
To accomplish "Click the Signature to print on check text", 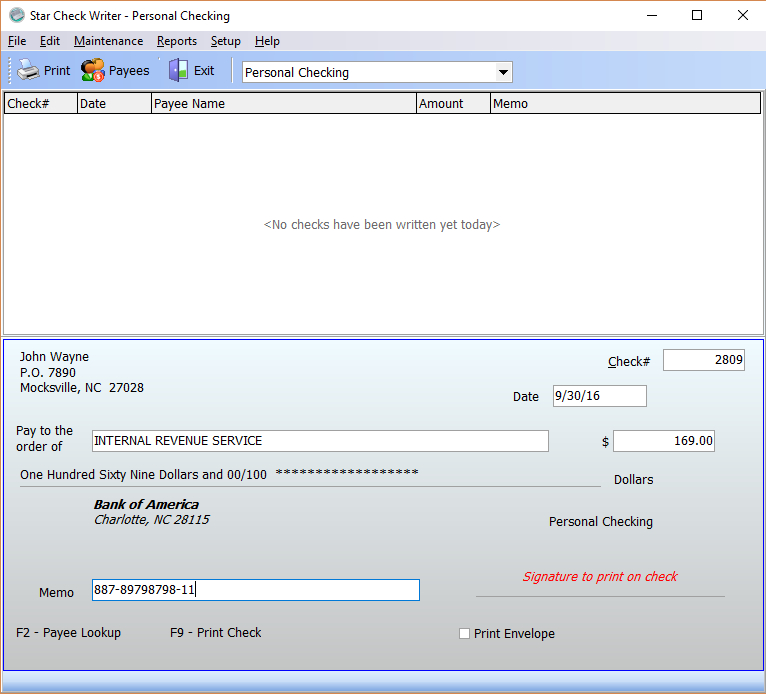I will click(600, 577).
